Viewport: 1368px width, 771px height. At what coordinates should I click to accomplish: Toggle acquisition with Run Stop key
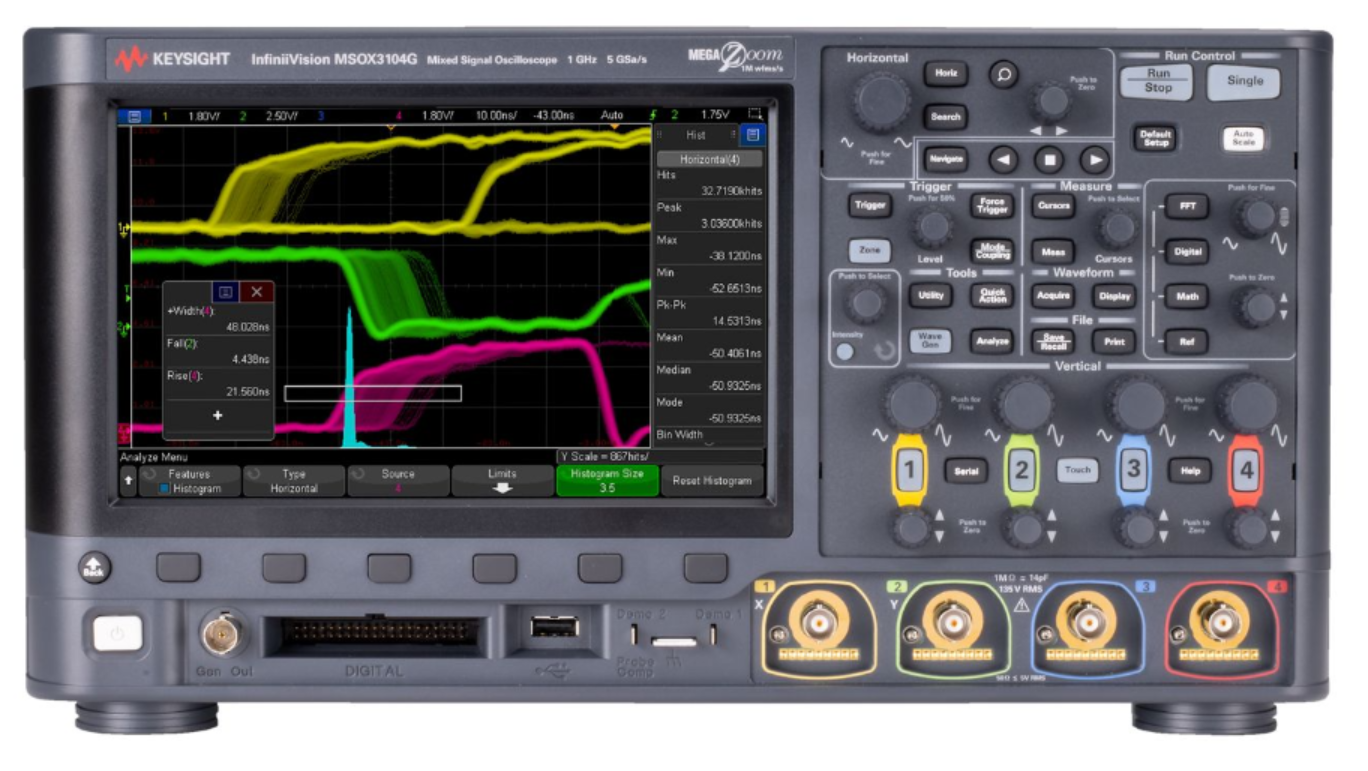pos(1158,80)
